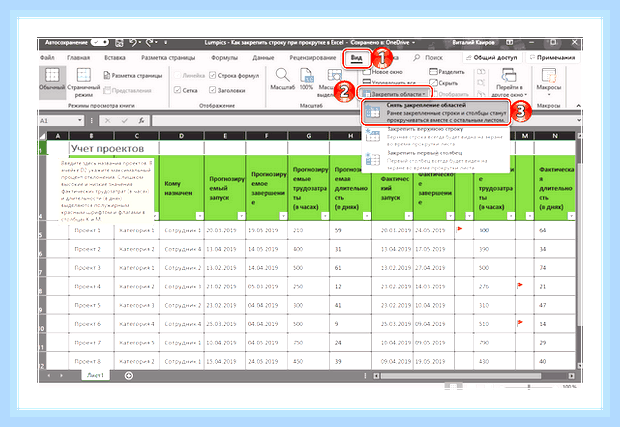Open Quick Access Toolbar customize dropdown
620x427 pixels.
click(165, 42)
